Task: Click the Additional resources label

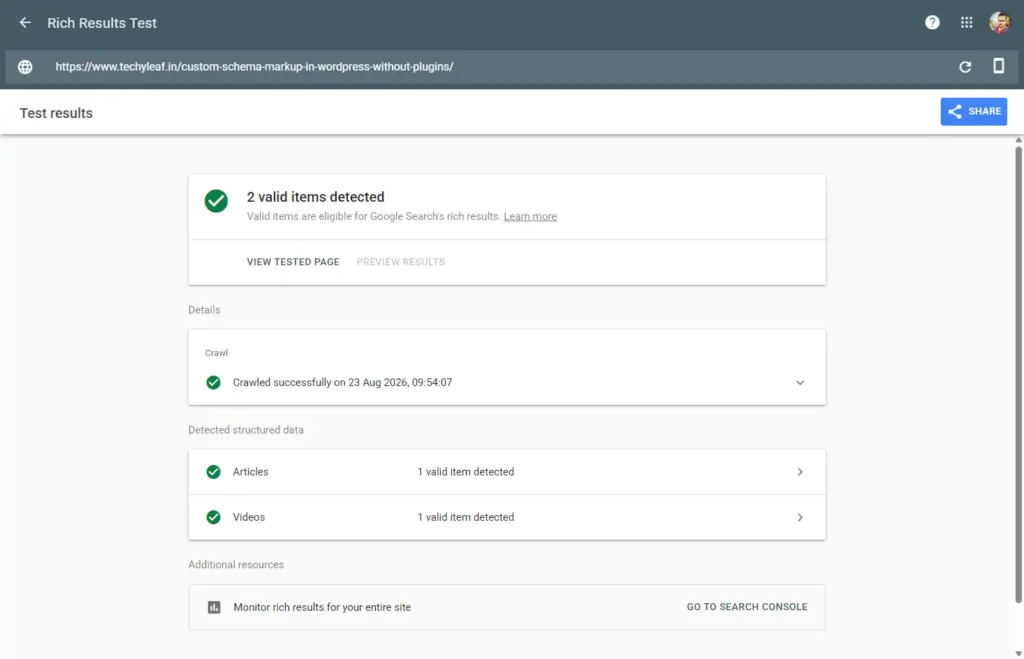Action: tap(236, 564)
